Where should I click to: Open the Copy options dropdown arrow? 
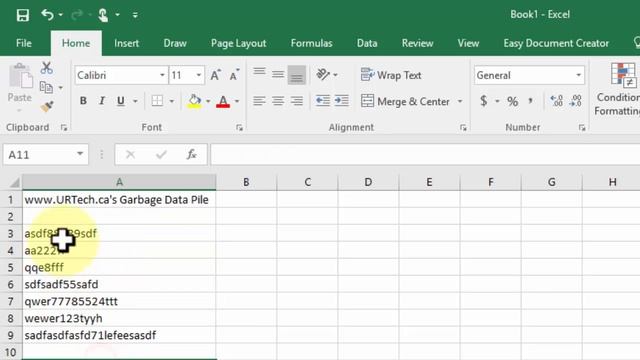tap(61, 88)
